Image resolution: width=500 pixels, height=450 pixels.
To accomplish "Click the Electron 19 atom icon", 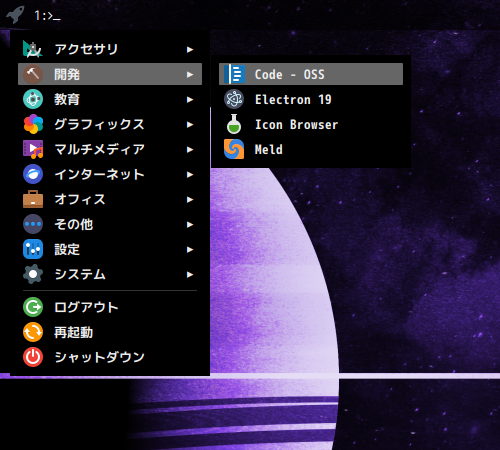I will pyautogui.click(x=234, y=99).
